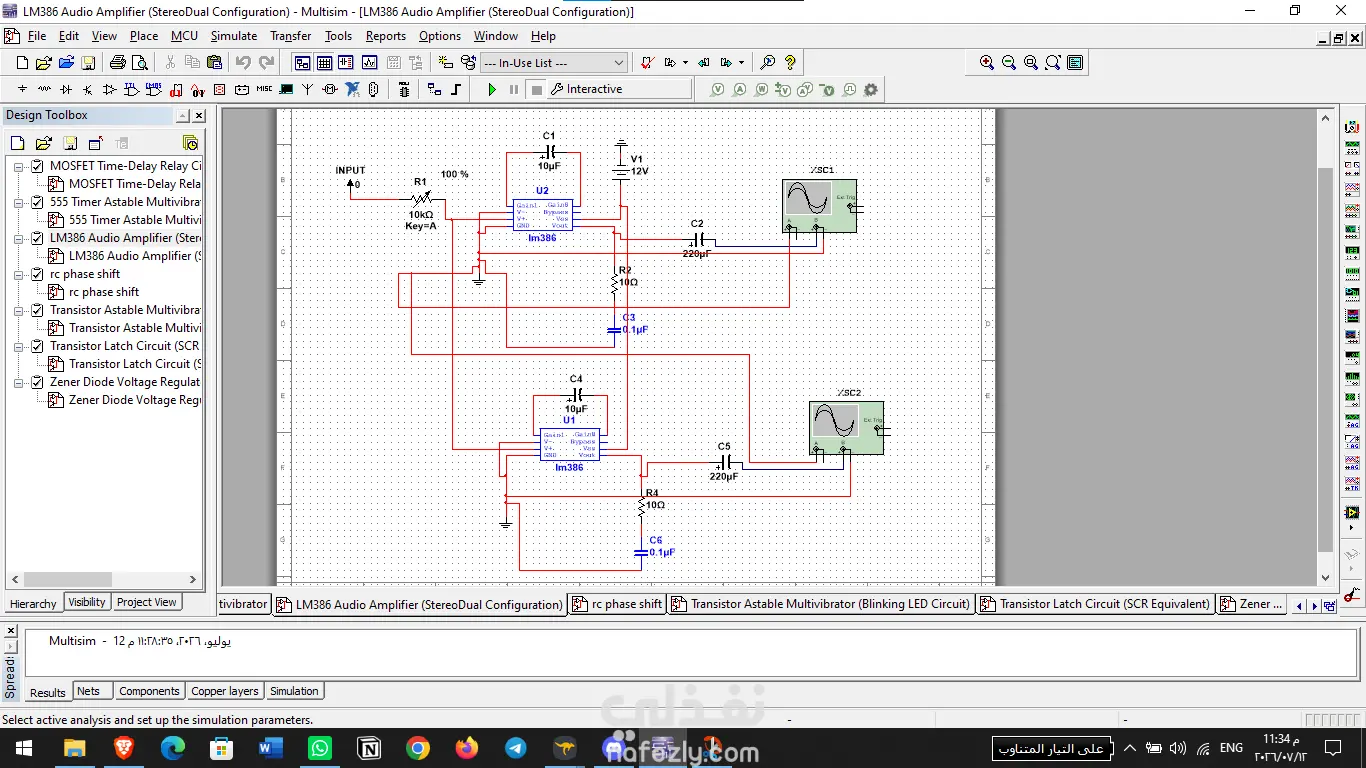Open Help via the yellow question mark
The width and height of the screenshot is (1366, 768).
coord(790,63)
